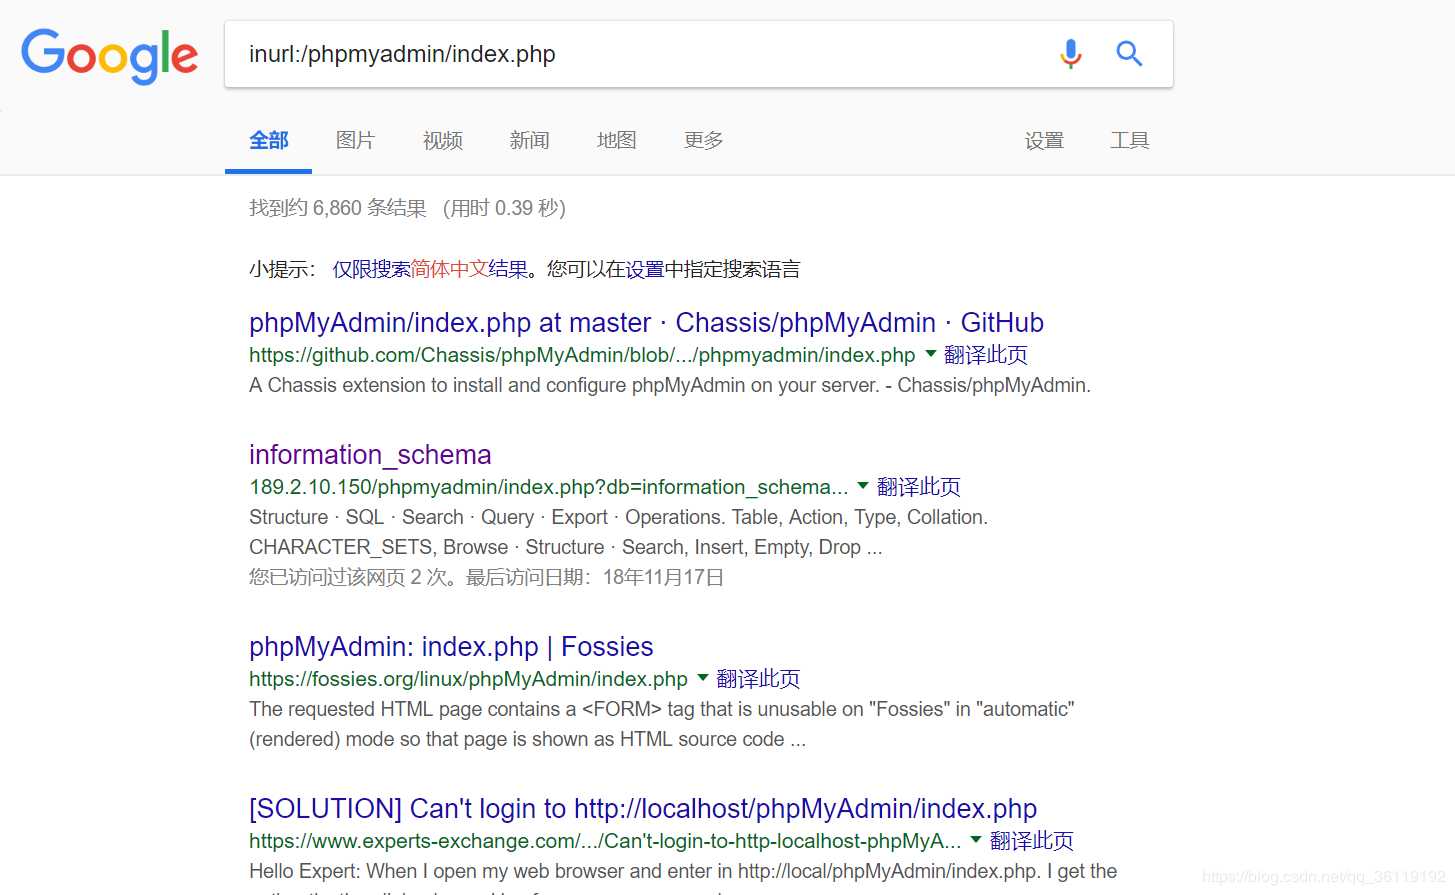Open the 设置 link in the search tip
The width and height of the screenshot is (1455, 895).
(645, 269)
